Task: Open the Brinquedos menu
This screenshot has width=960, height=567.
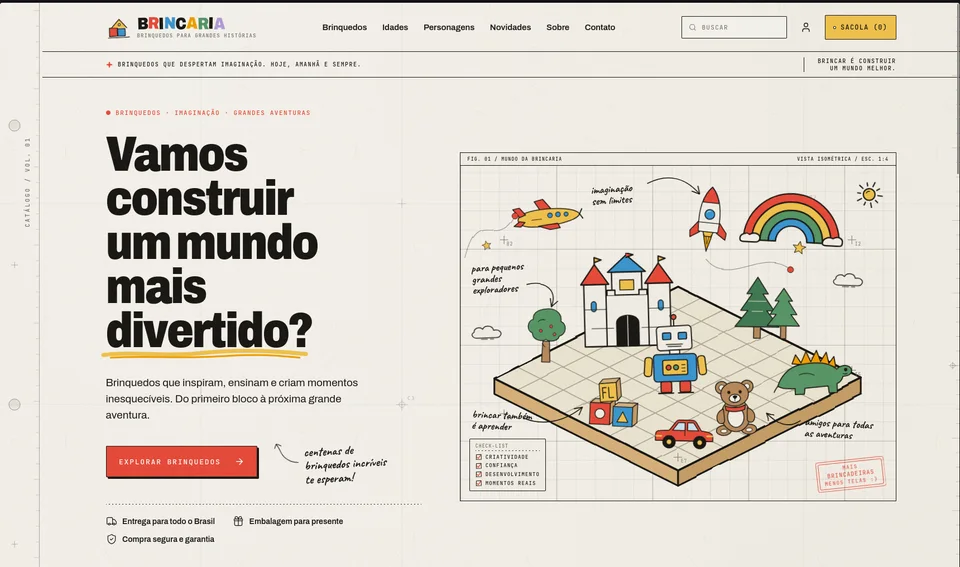Action: pyautogui.click(x=345, y=28)
